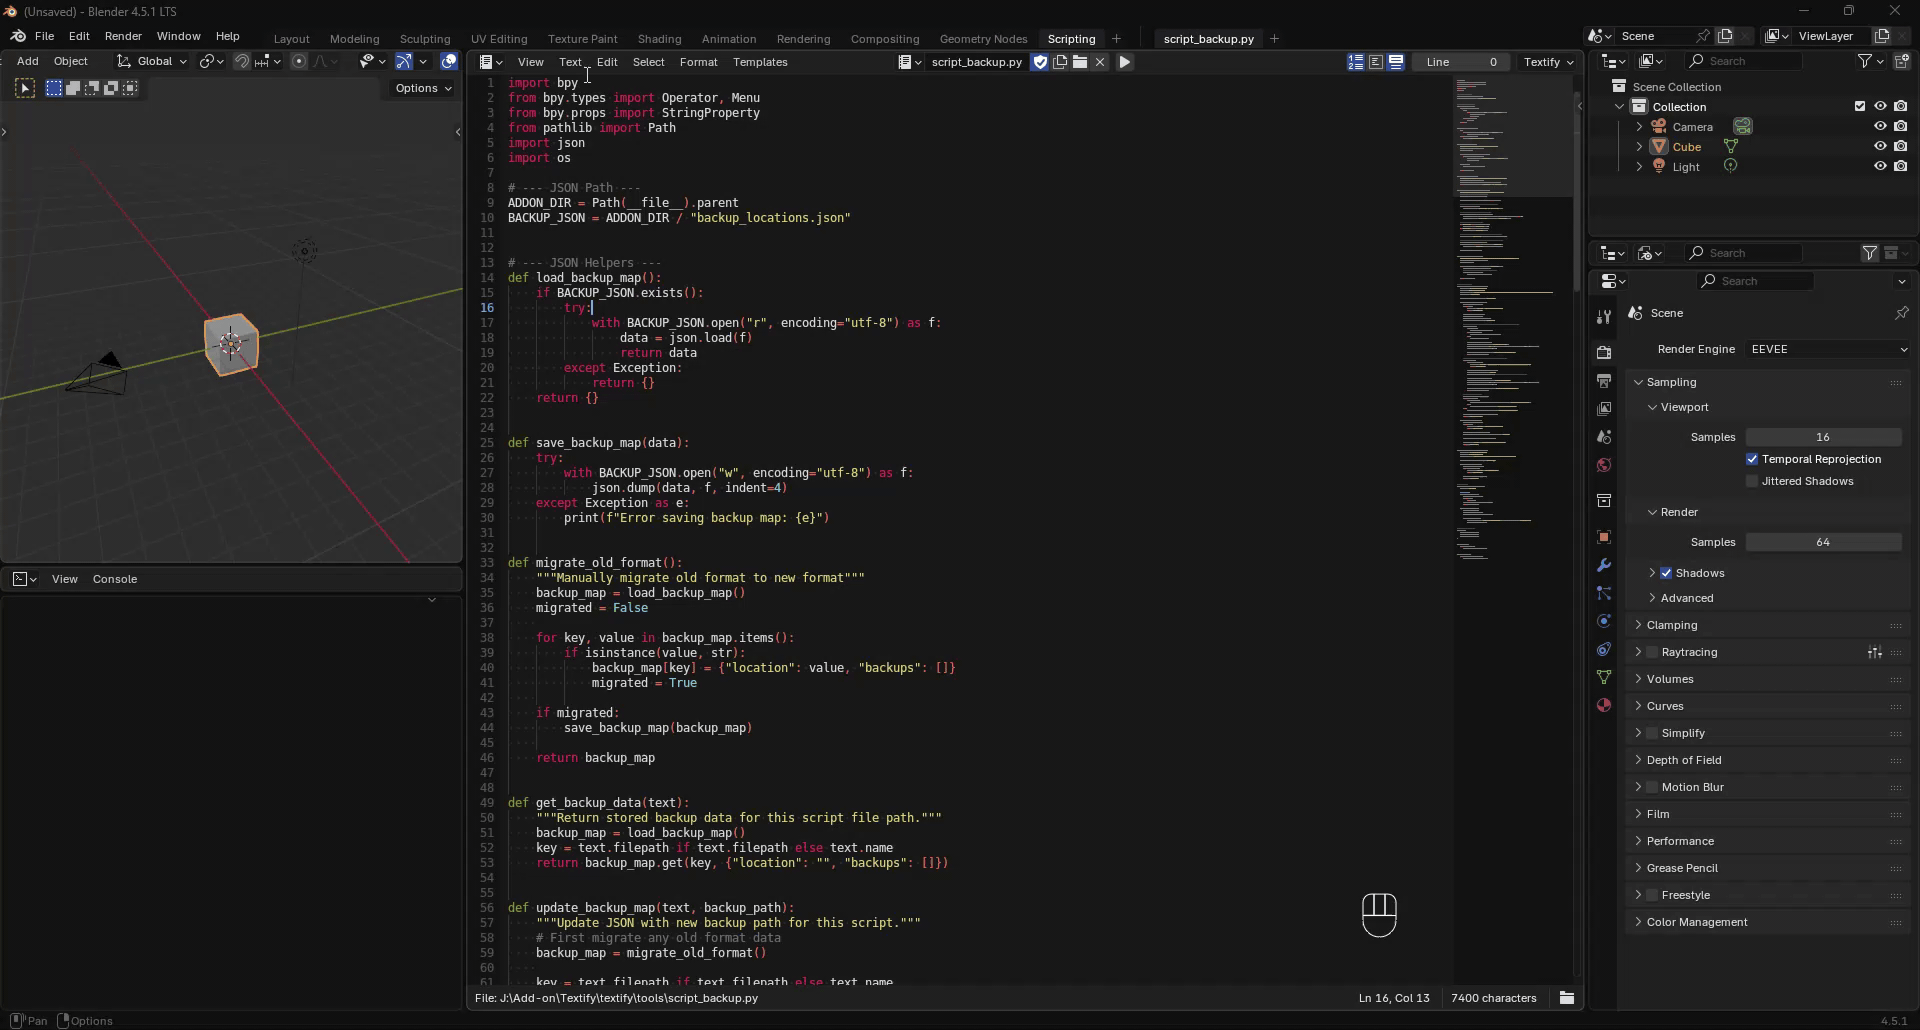Viewport: 1920px width, 1030px height.
Task: Expand the Camera item in outliner
Action: pos(1639,127)
